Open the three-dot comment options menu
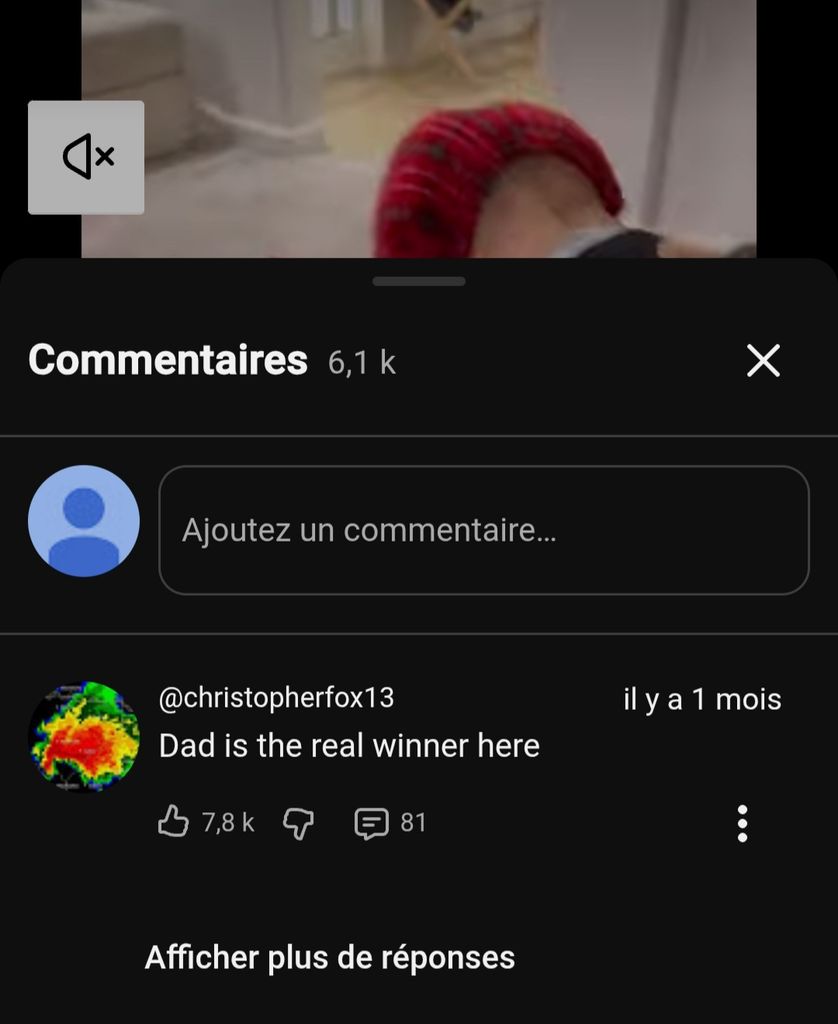 (742, 823)
